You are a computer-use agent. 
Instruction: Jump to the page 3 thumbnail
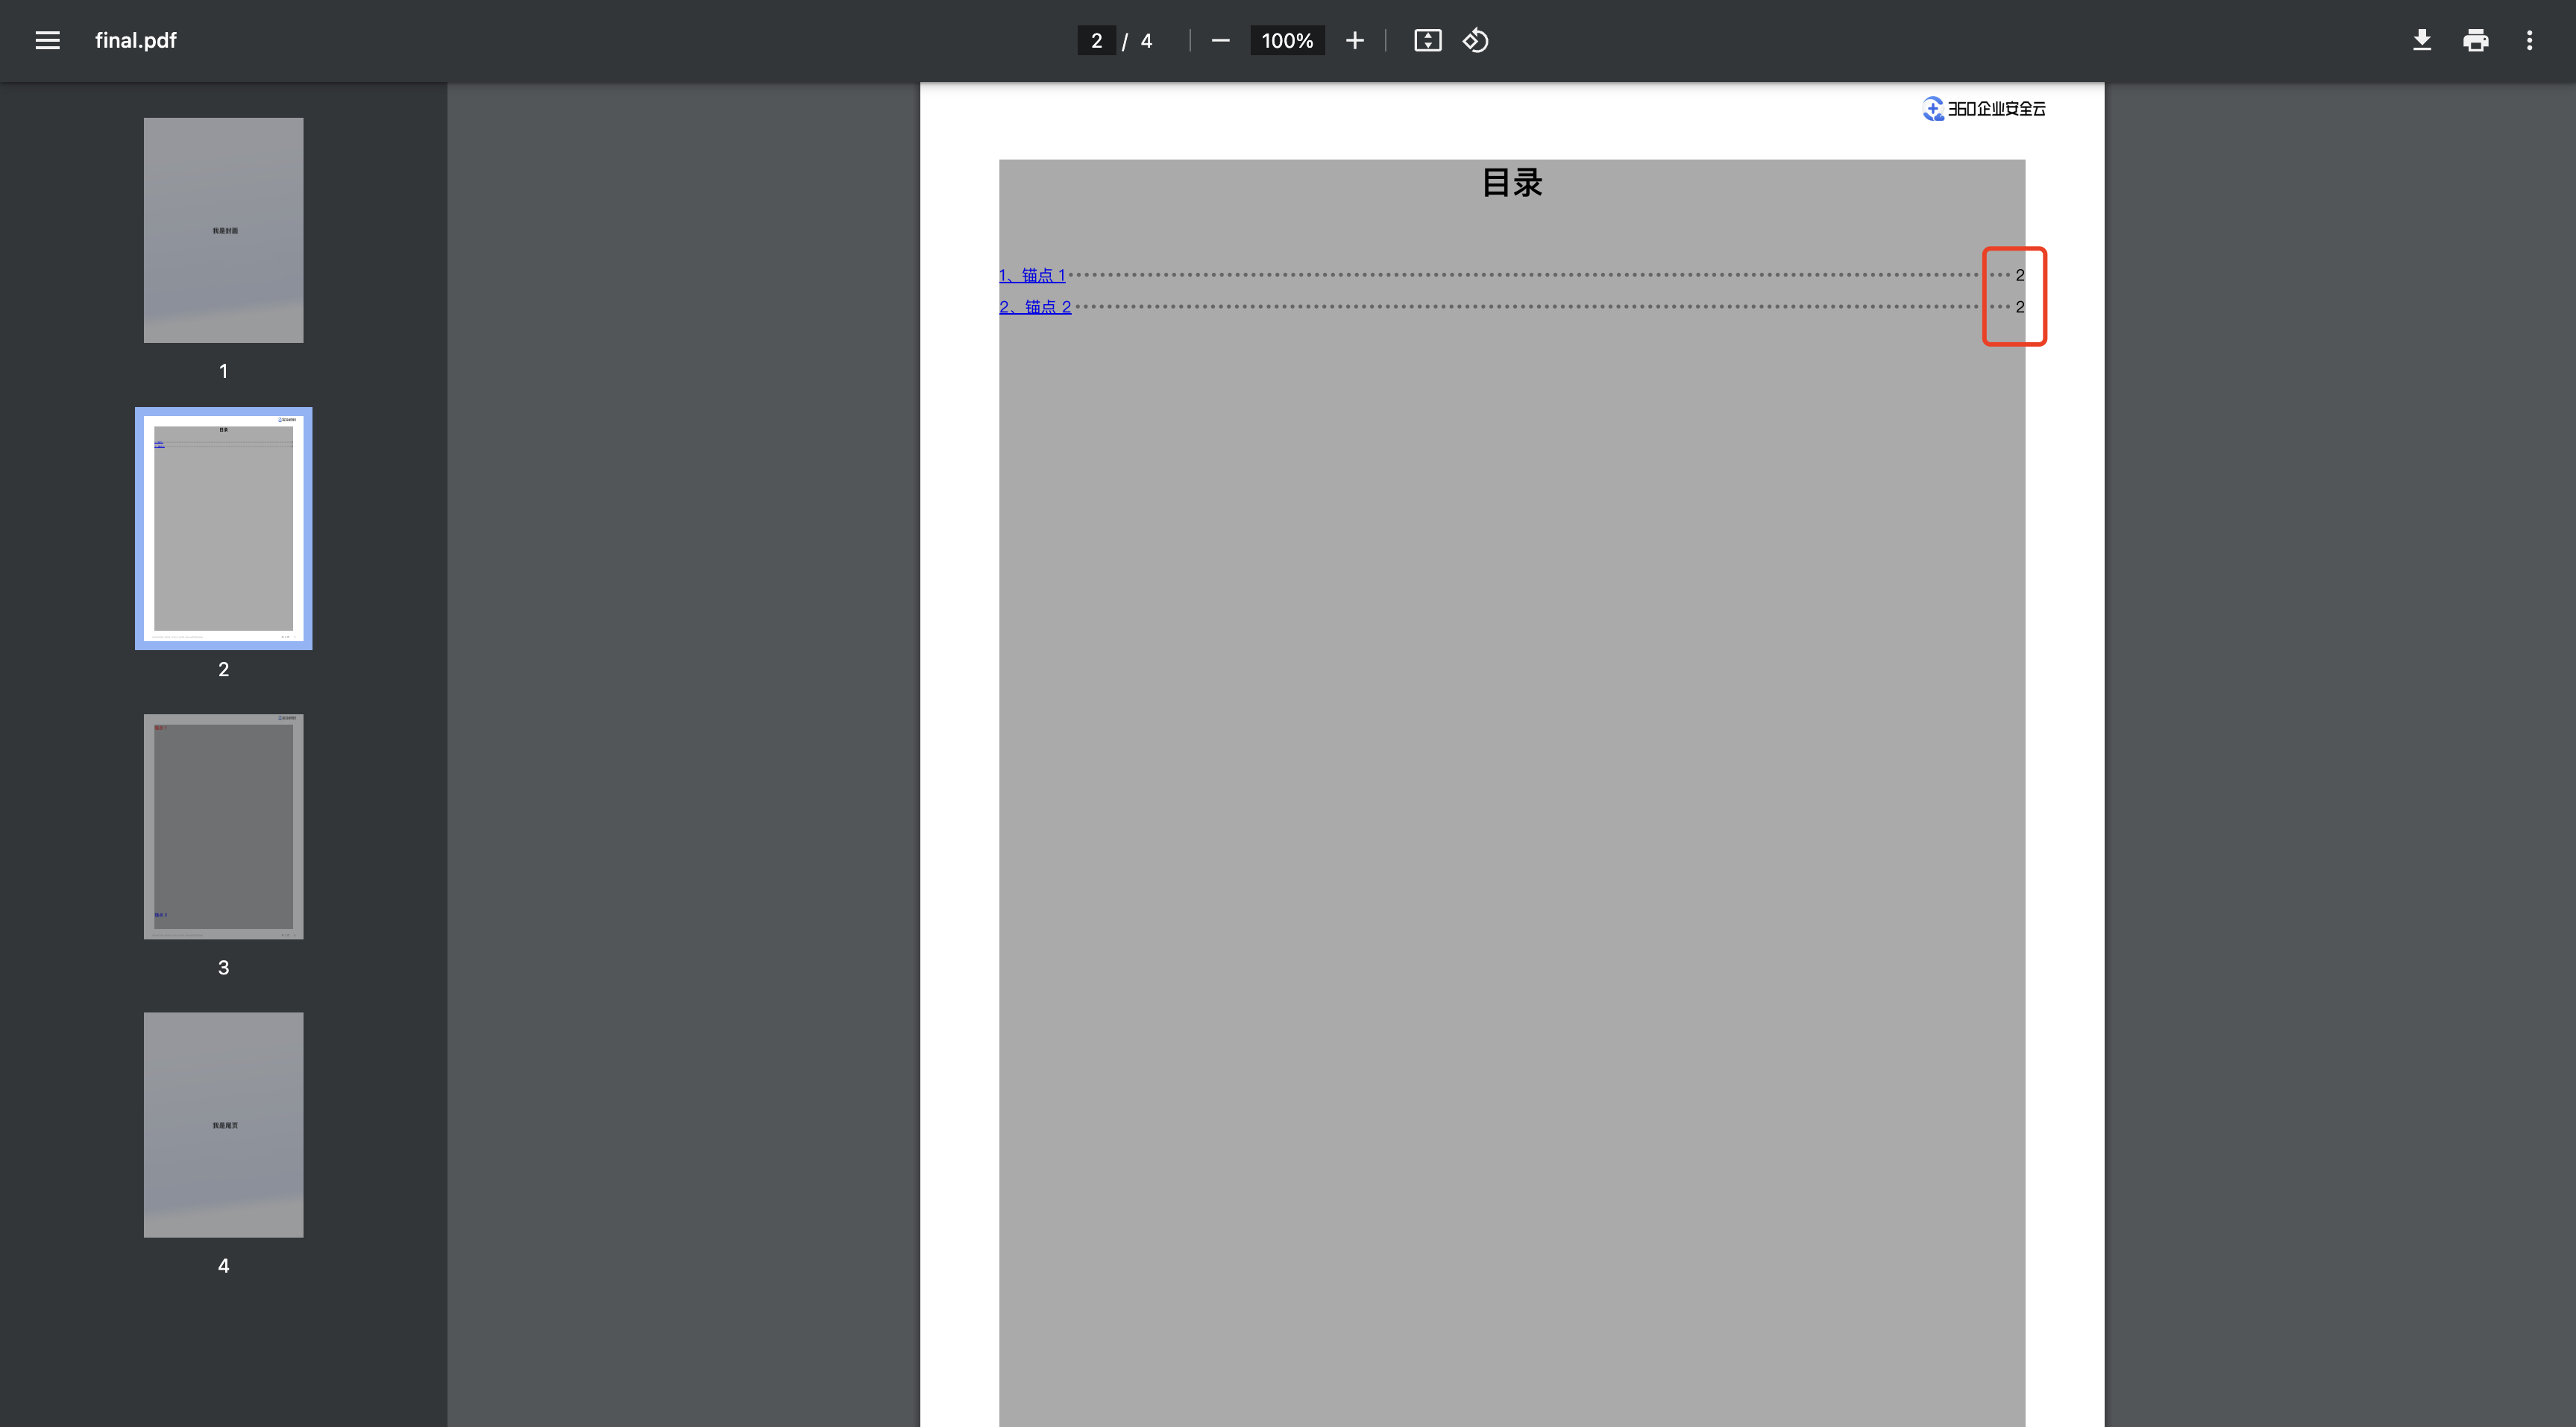coord(223,826)
